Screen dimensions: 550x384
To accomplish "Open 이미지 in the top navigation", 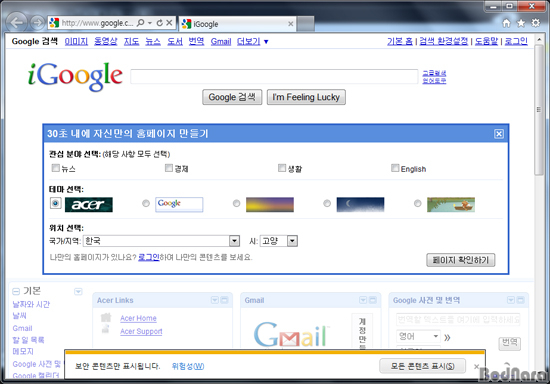I will (x=76, y=41).
